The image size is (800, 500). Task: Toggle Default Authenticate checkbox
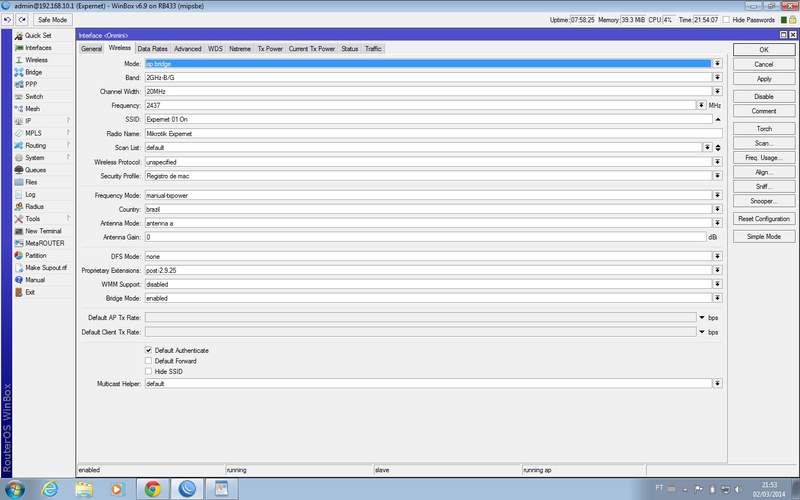click(148, 351)
